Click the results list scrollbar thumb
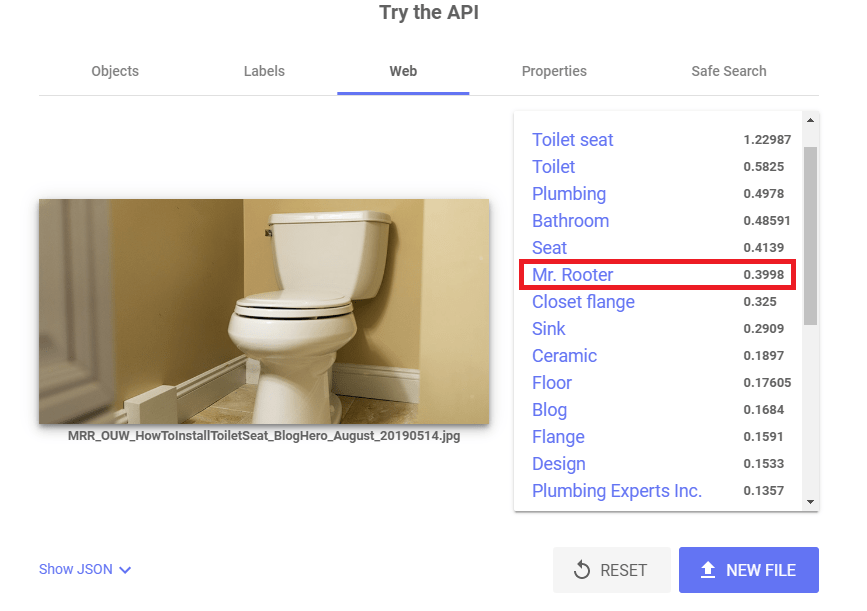Image resolution: width=867 pixels, height=611 pixels. (x=810, y=236)
